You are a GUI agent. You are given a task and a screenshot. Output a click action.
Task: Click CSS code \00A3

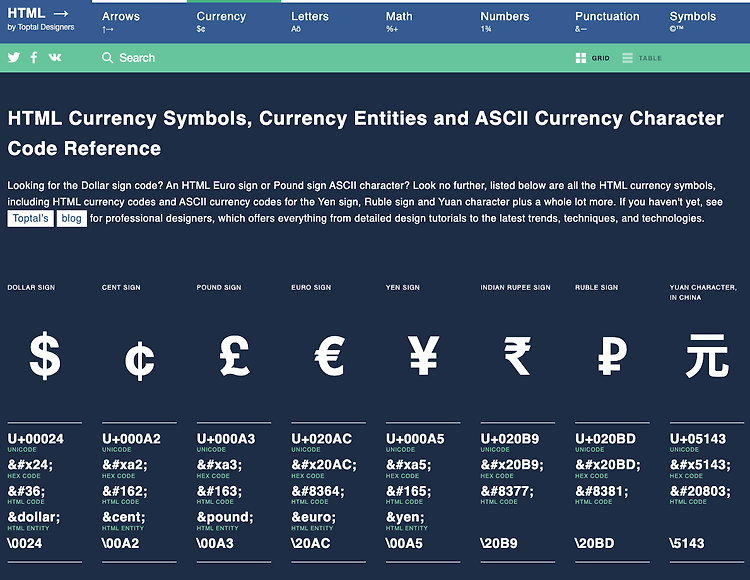tap(215, 543)
